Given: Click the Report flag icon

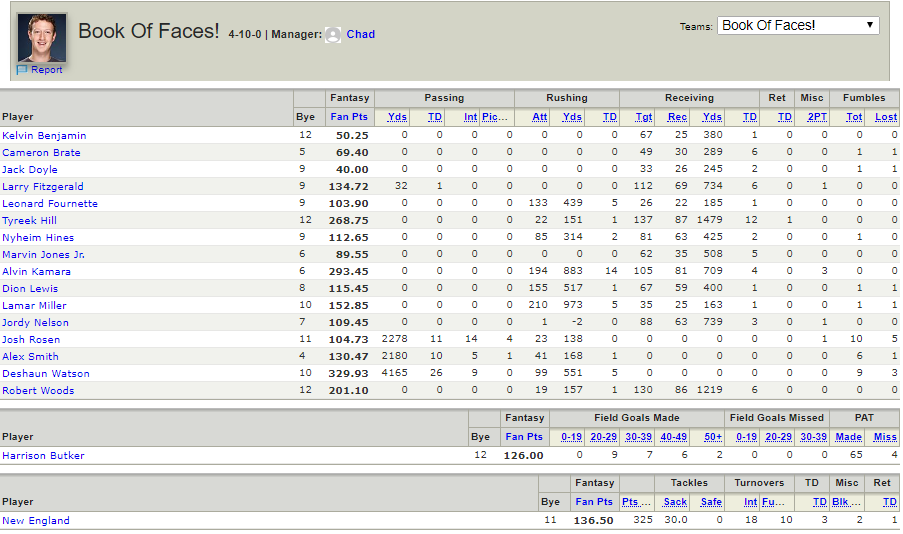Looking at the screenshot, I should pos(22,70).
